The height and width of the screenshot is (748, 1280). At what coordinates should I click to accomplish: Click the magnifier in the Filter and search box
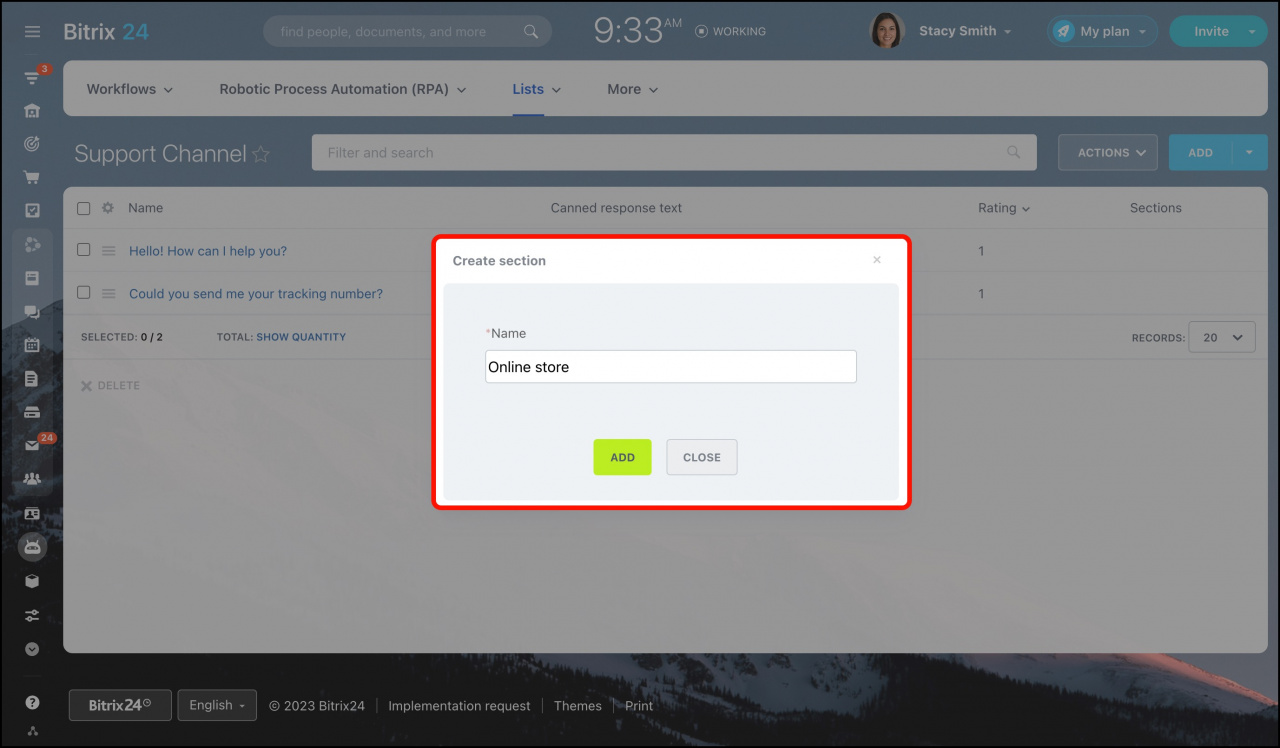point(1014,153)
